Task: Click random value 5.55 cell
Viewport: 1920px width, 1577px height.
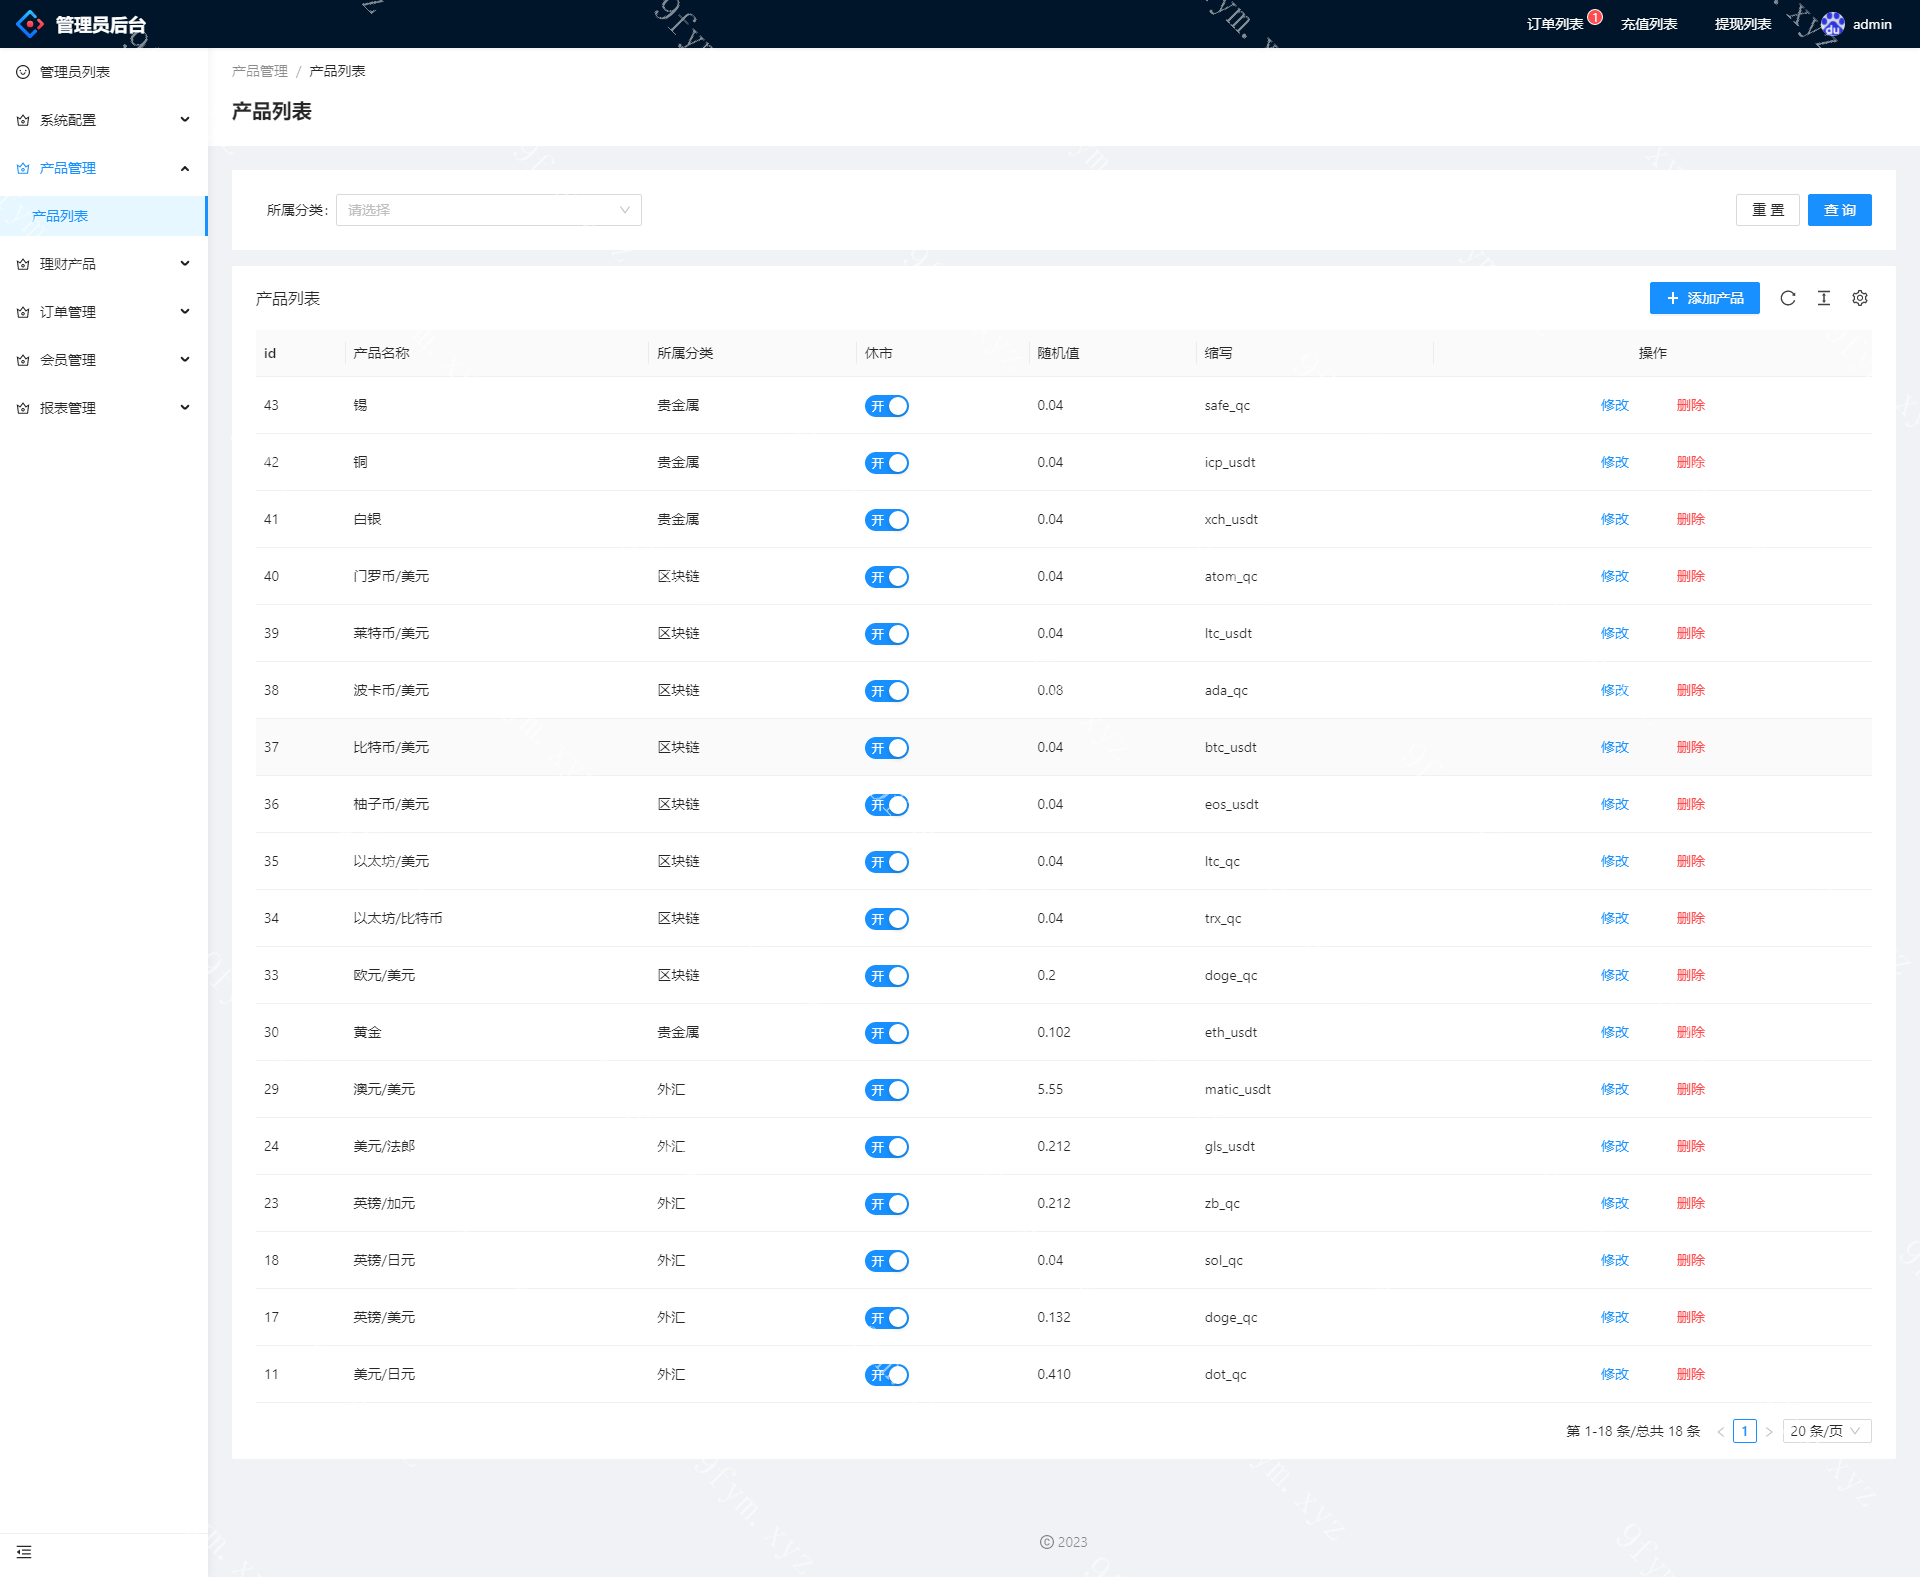Action: click(1050, 1089)
